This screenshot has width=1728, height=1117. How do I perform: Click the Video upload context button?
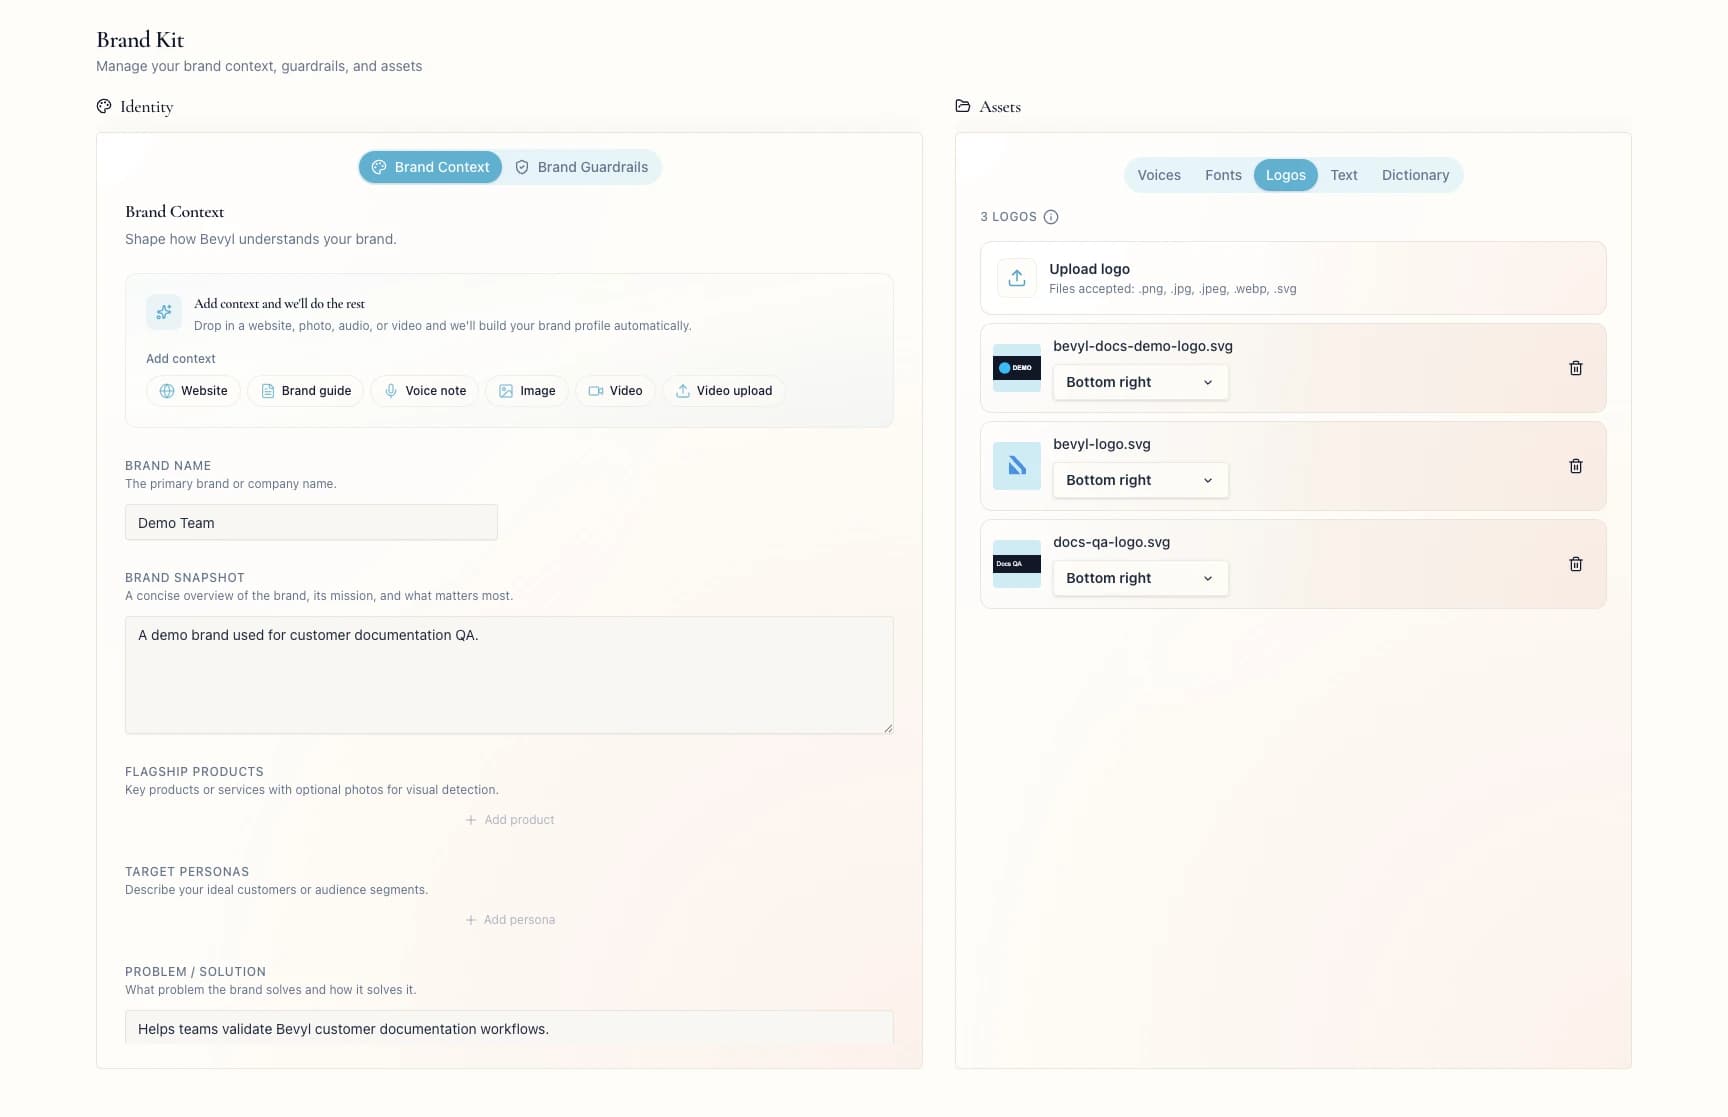[724, 391]
